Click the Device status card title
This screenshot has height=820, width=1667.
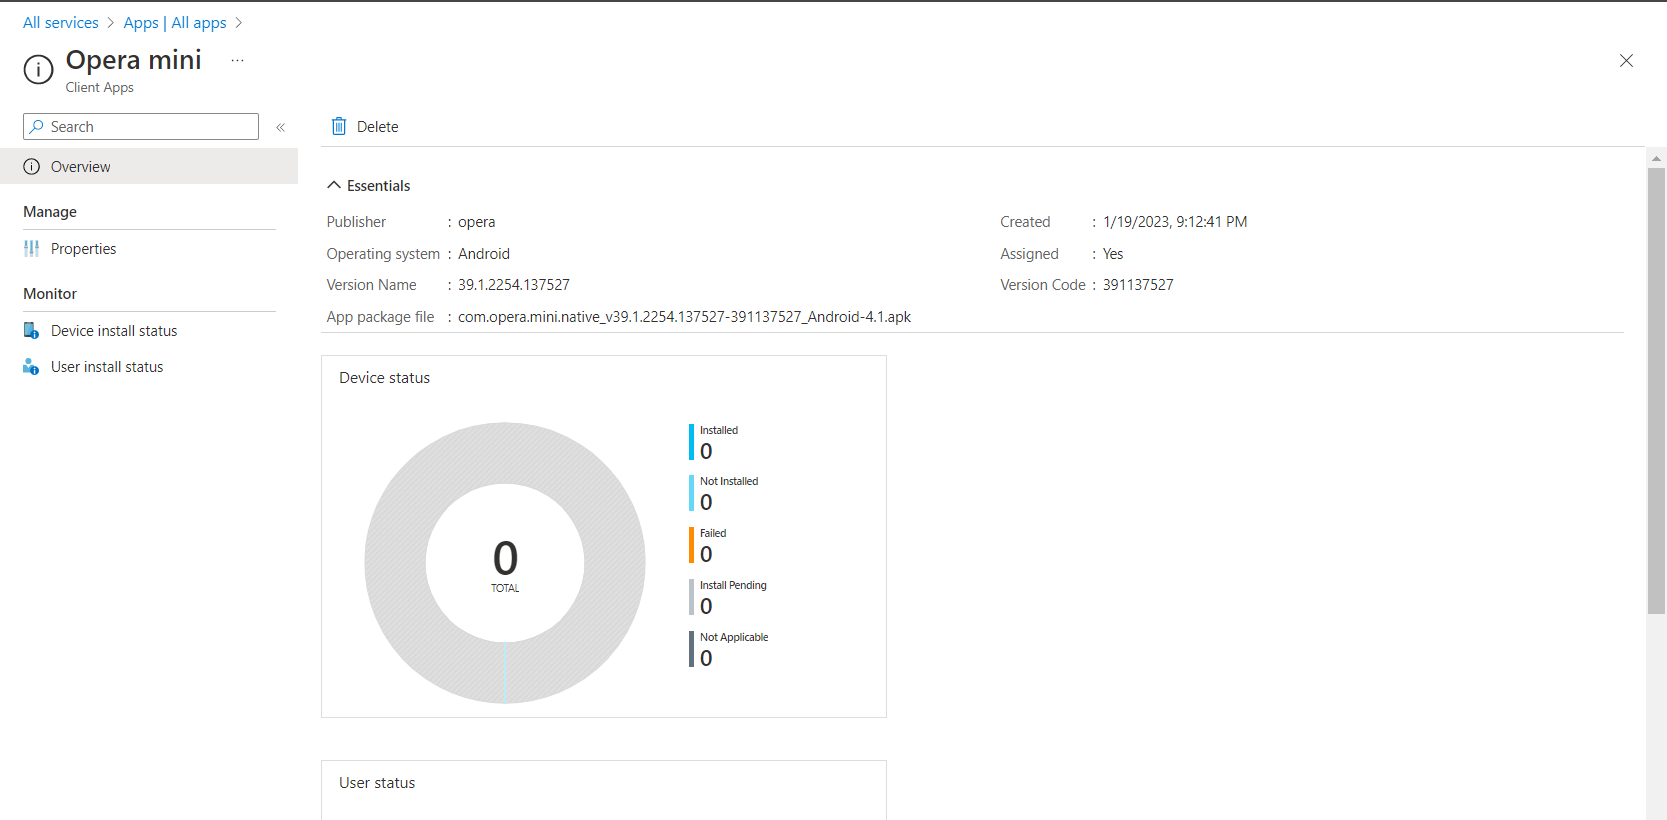point(384,377)
